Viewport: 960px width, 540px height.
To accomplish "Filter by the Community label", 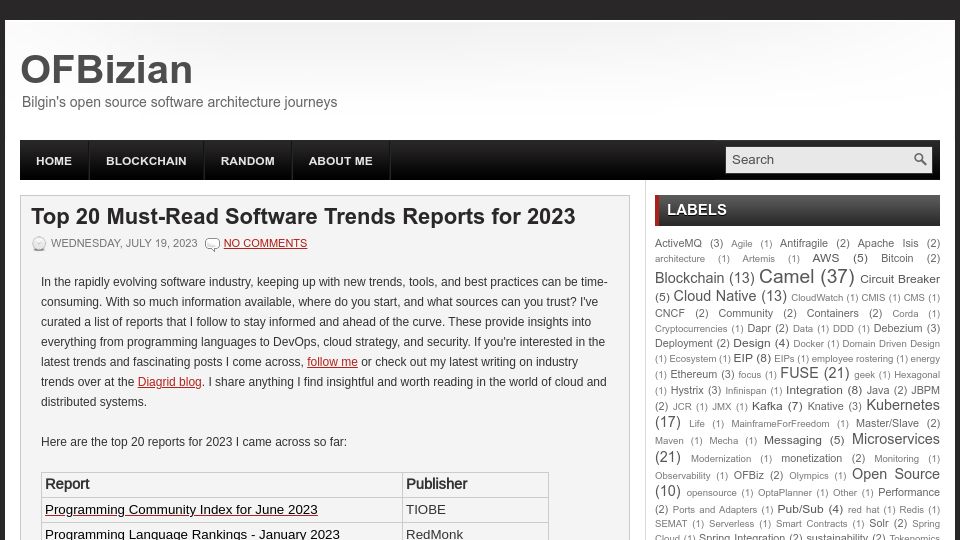I will [x=745, y=313].
